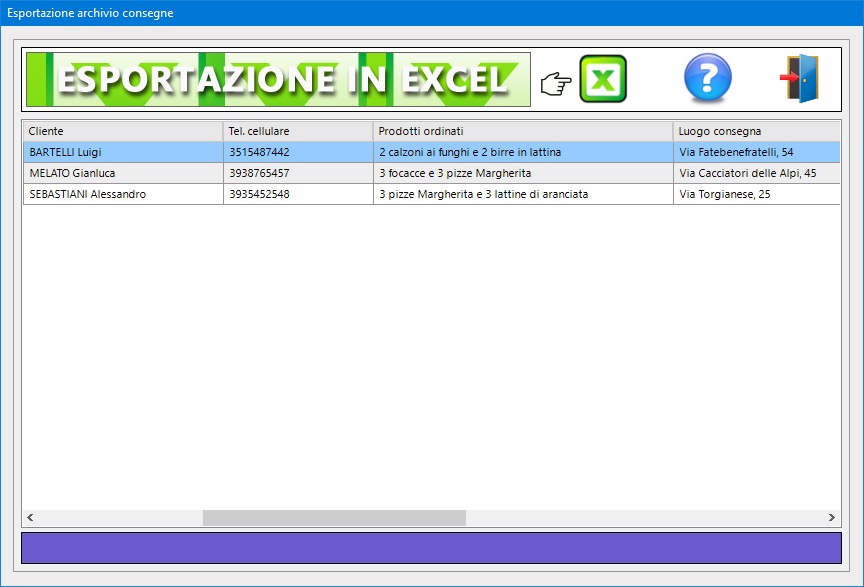Exit the window via the door icon

(x=800, y=78)
